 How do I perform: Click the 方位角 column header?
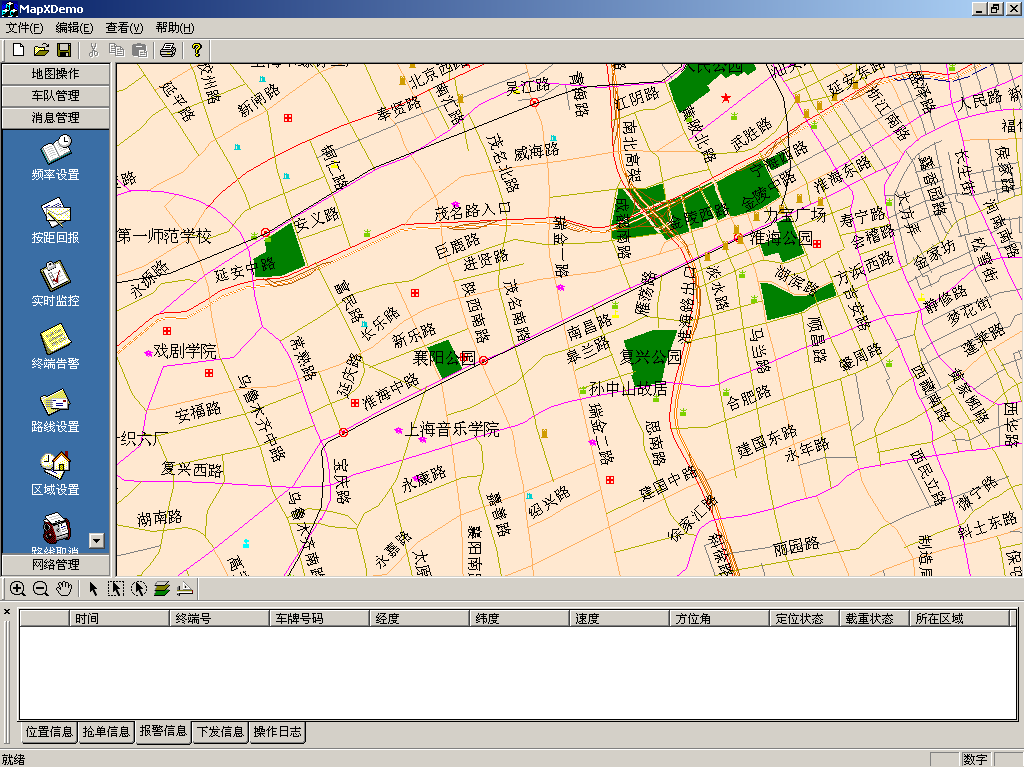click(719, 618)
